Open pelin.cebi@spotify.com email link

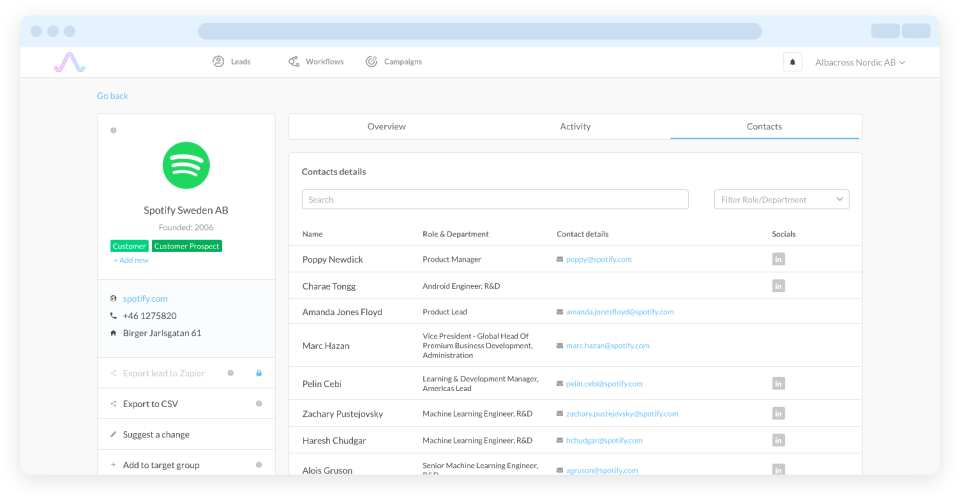(x=604, y=384)
